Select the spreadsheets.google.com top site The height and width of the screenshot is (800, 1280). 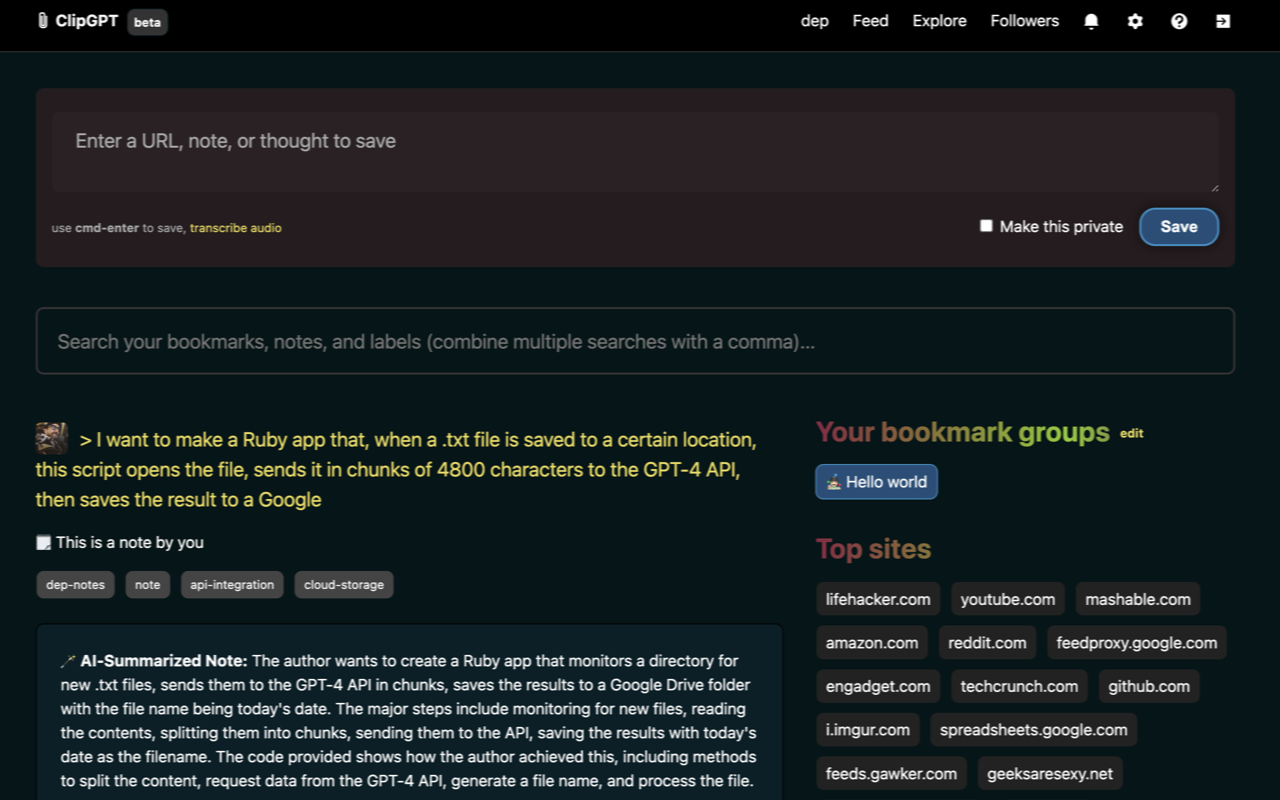tap(1033, 730)
